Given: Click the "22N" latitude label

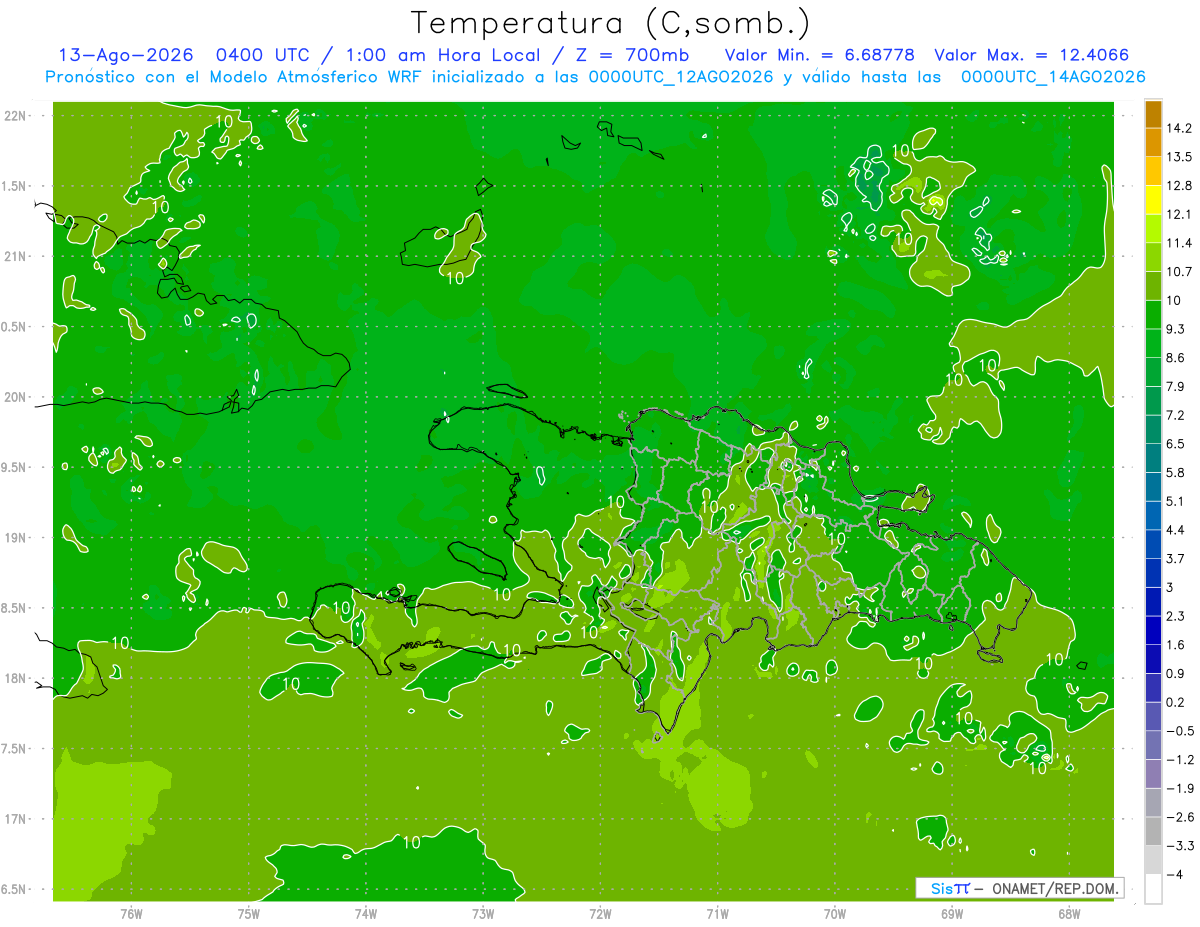Looking at the screenshot, I should point(16,116).
